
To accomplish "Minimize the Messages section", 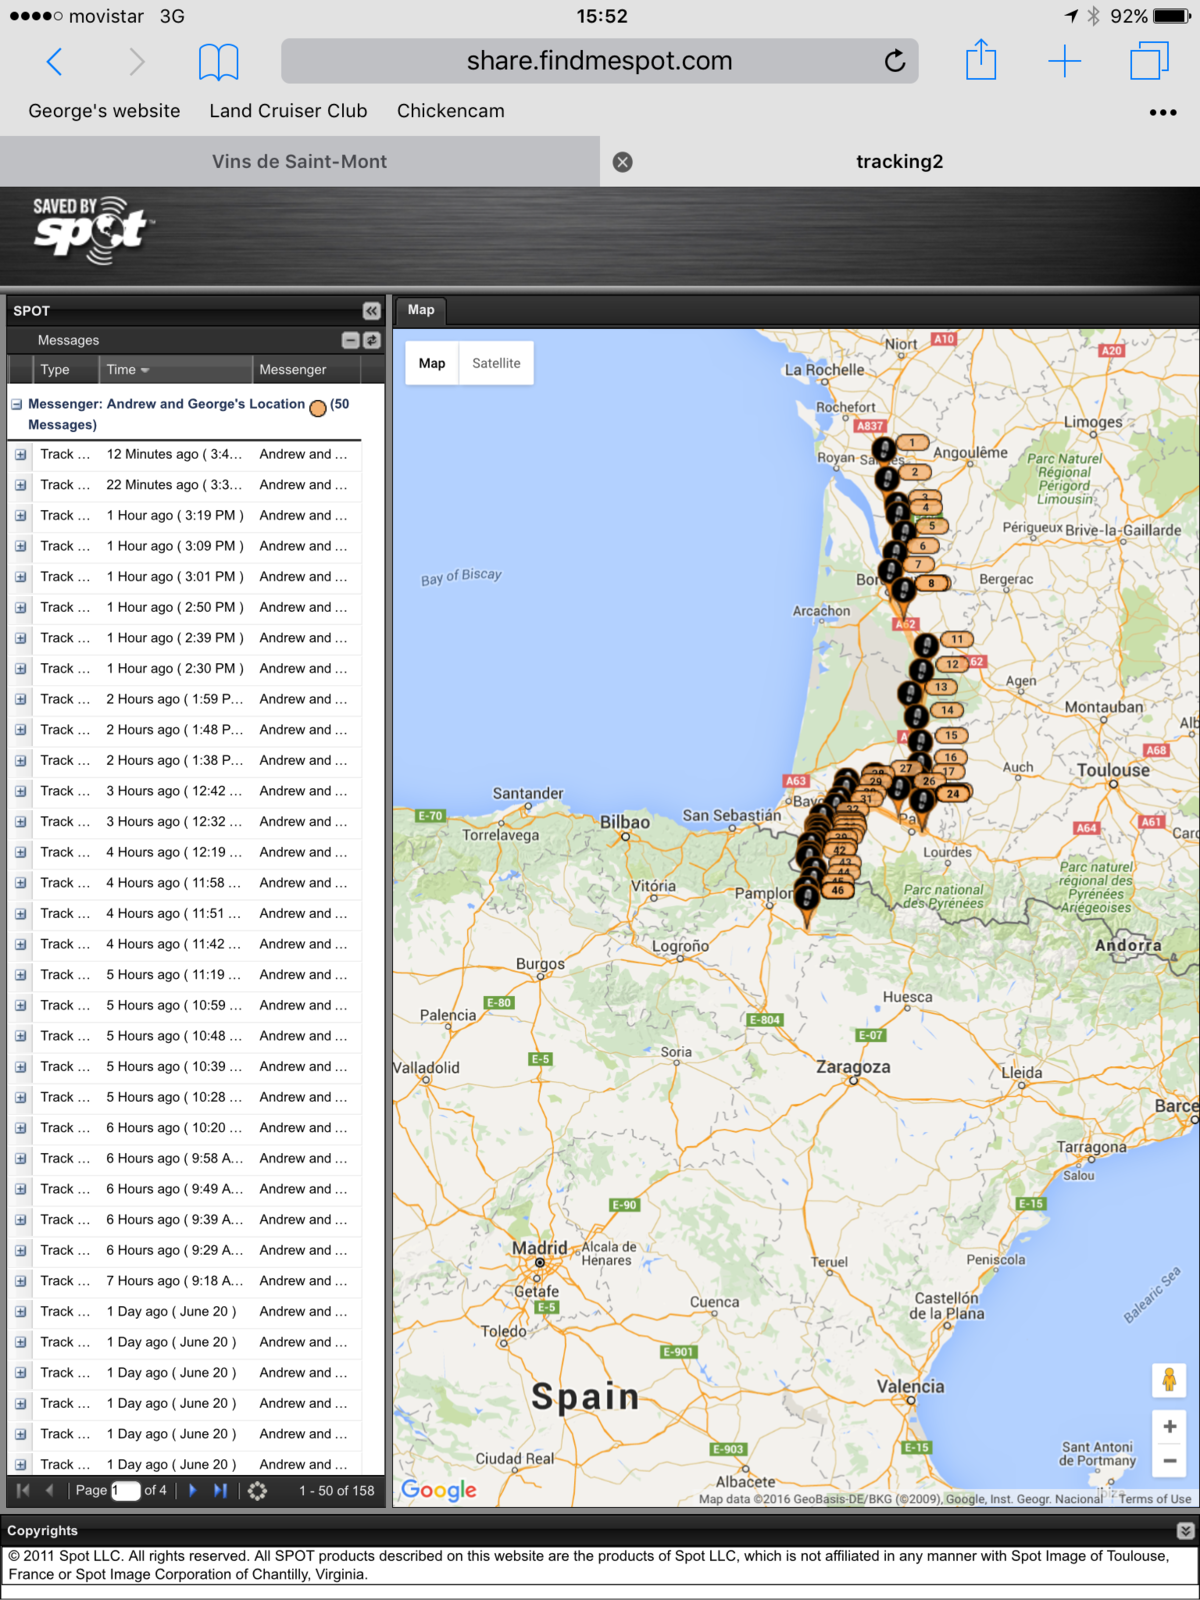I will [x=350, y=340].
